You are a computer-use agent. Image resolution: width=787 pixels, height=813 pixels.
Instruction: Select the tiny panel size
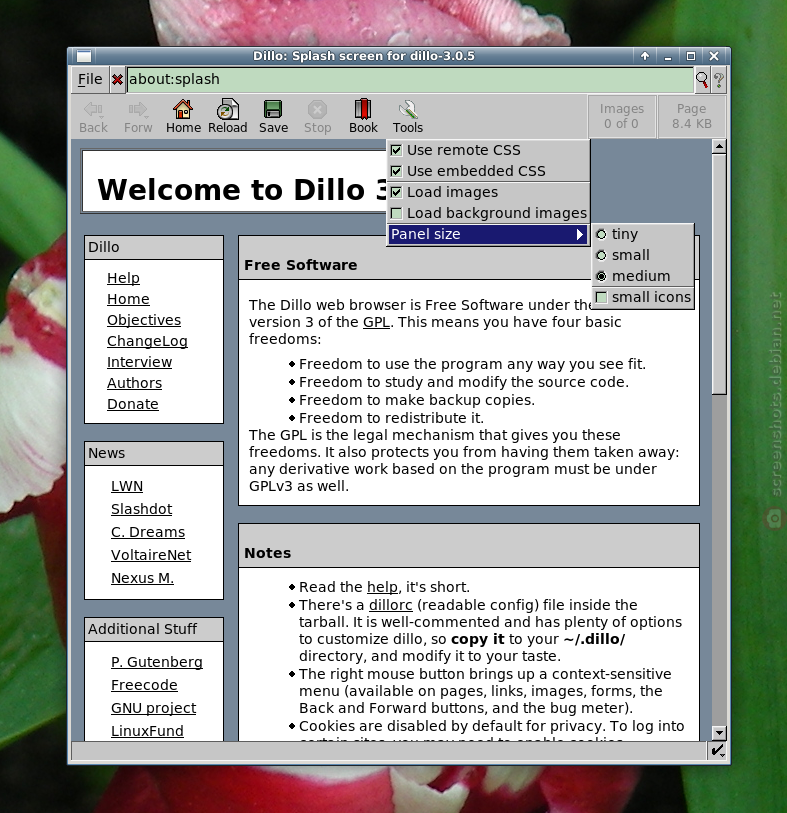tap(643, 234)
